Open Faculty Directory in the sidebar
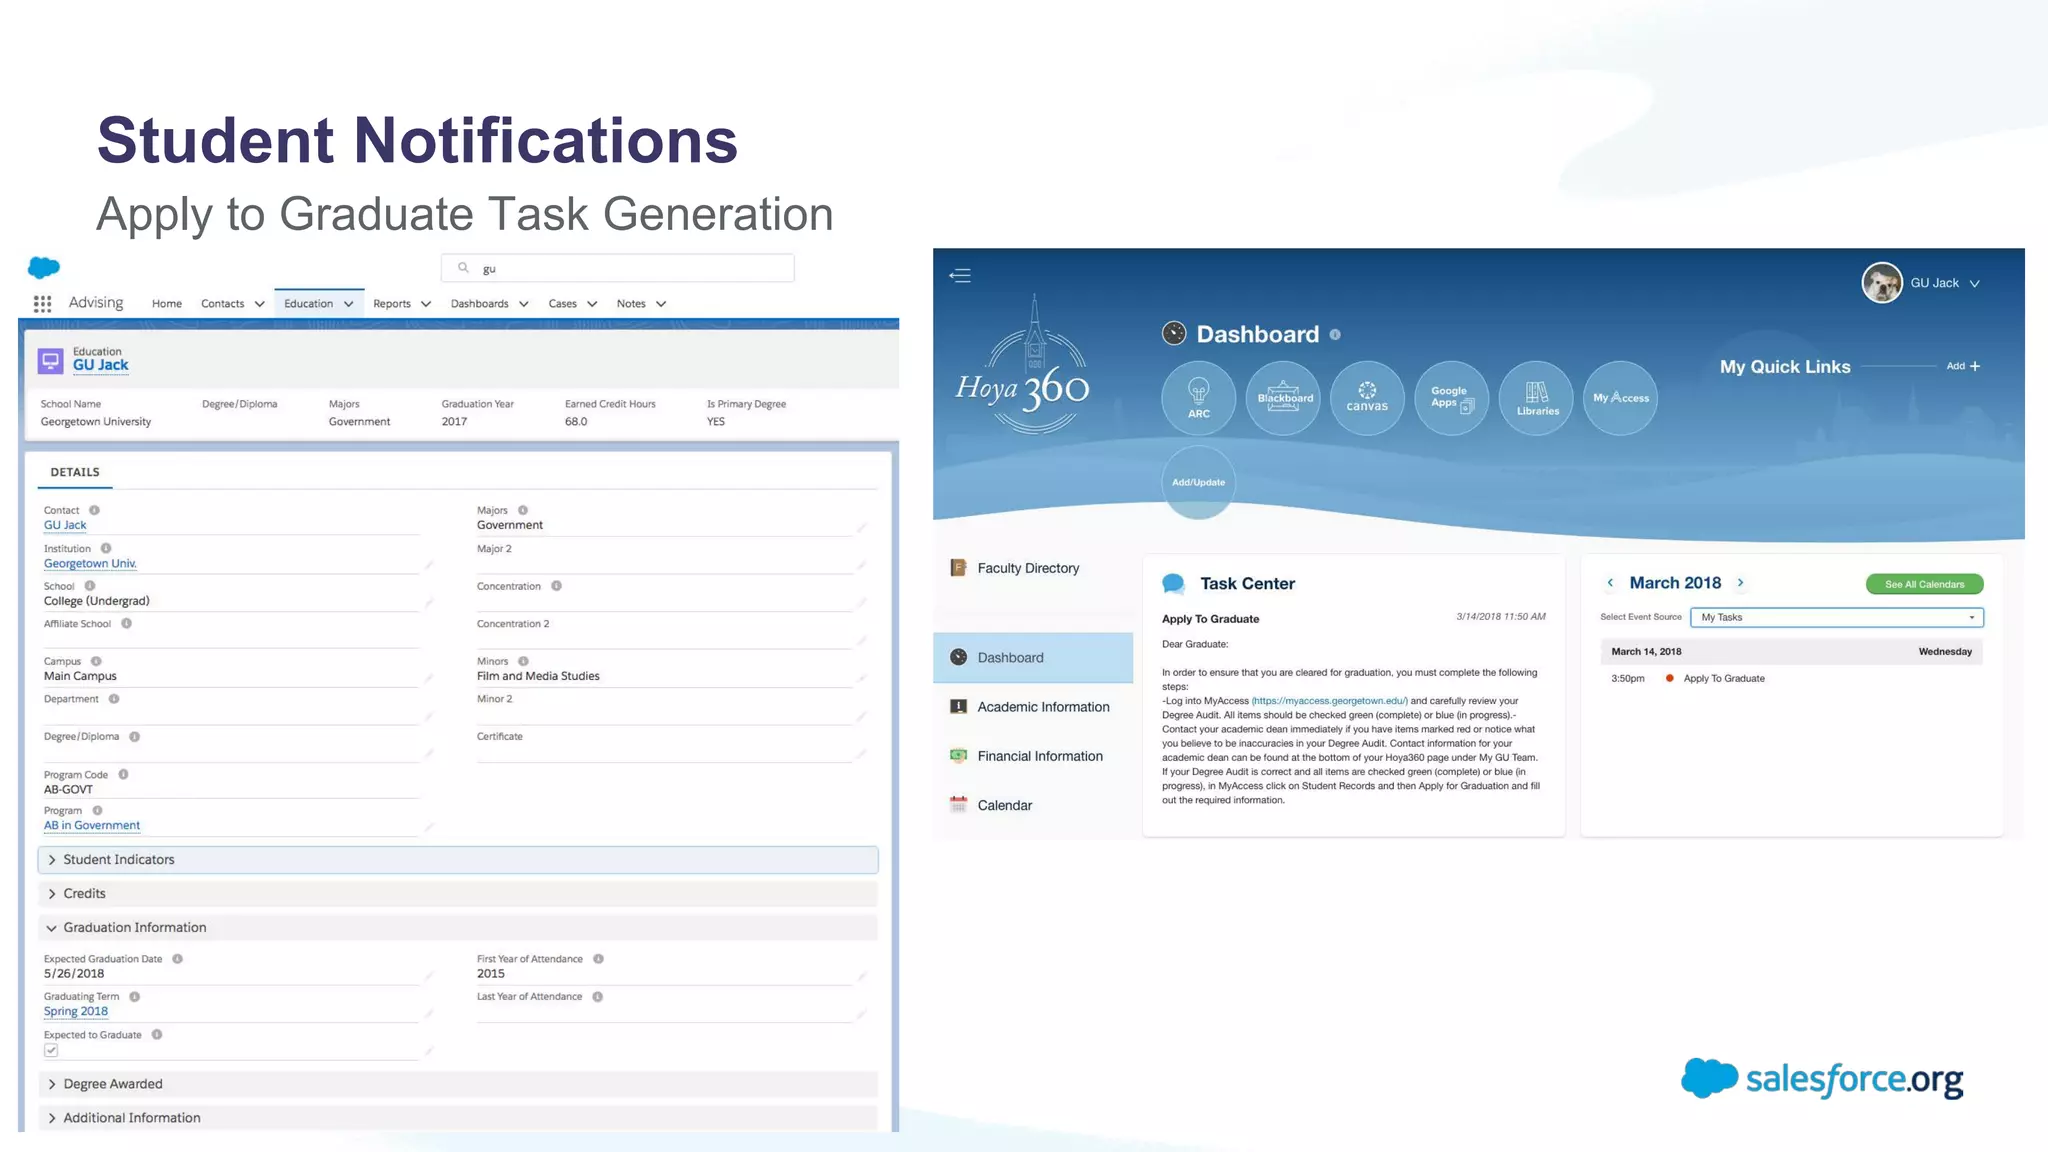2048x1152 pixels. (1028, 568)
